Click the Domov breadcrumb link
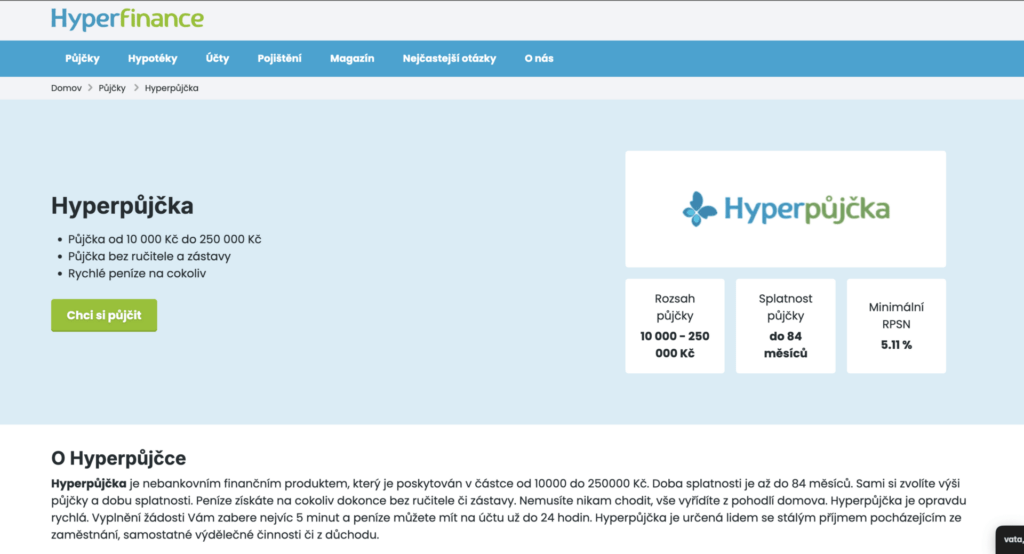Image resolution: width=1024 pixels, height=554 pixels. 66,88
